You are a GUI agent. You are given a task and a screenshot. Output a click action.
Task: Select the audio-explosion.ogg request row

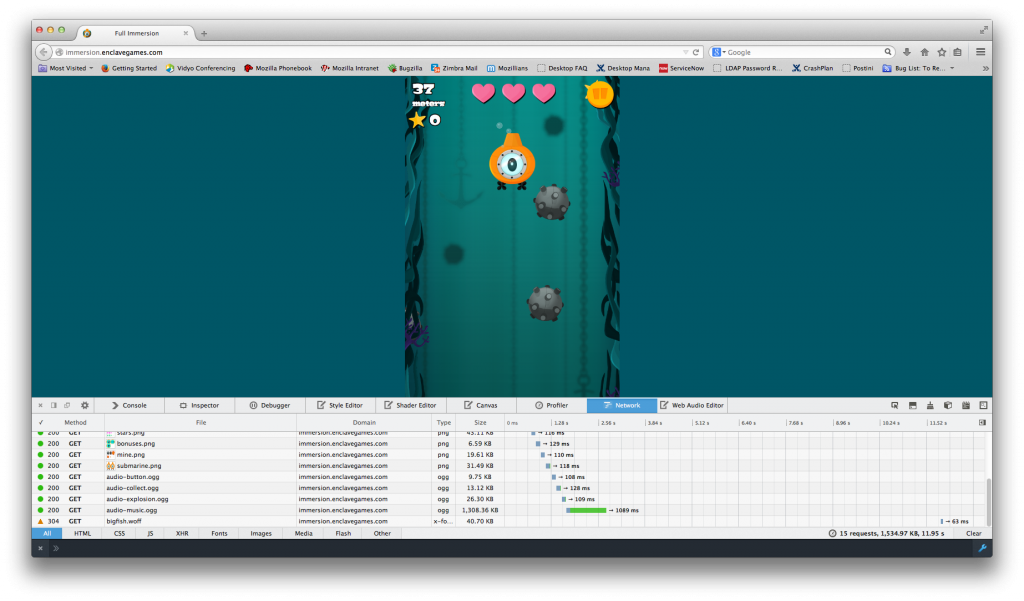(x=509, y=499)
